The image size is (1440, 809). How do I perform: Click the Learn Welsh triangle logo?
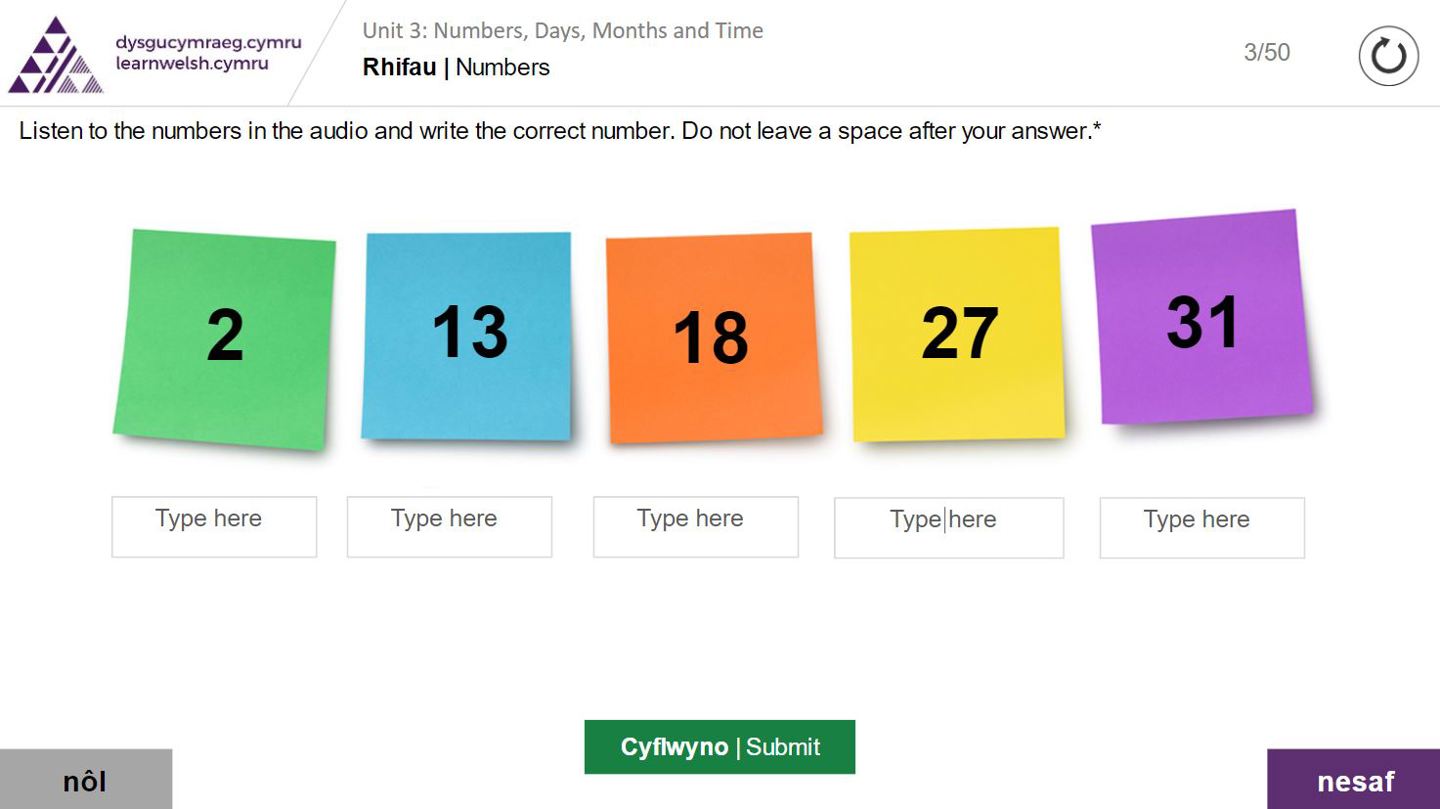click(x=55, y=55)
